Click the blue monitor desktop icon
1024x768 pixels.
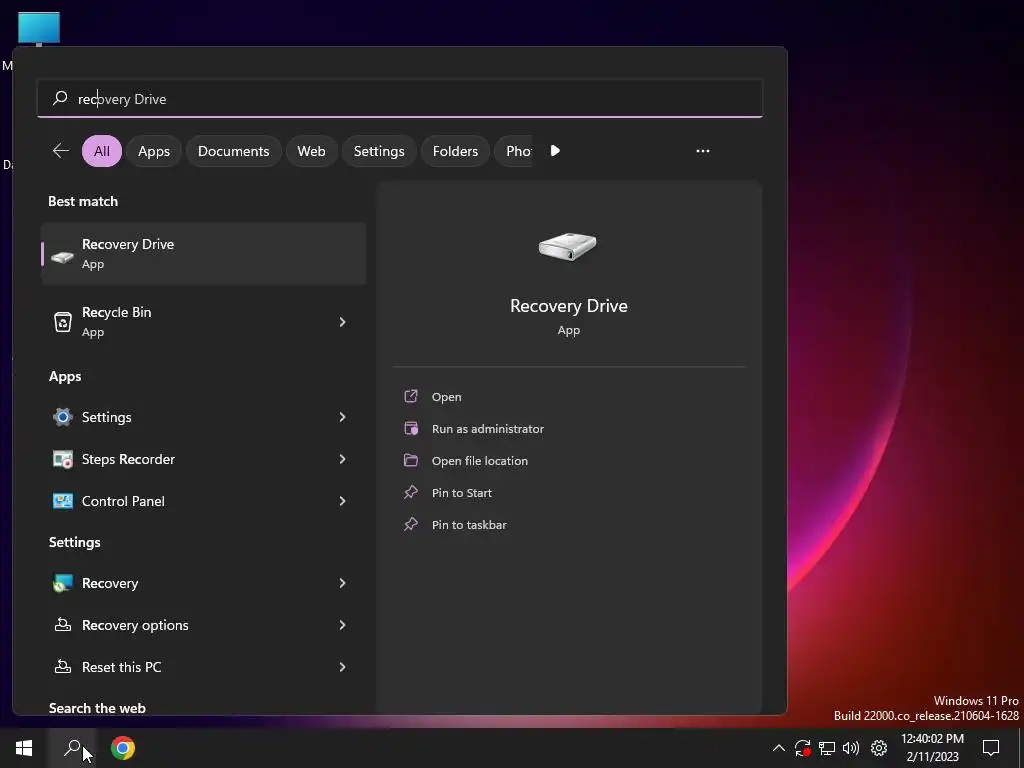pyautogui.click(x=39, y=29)
